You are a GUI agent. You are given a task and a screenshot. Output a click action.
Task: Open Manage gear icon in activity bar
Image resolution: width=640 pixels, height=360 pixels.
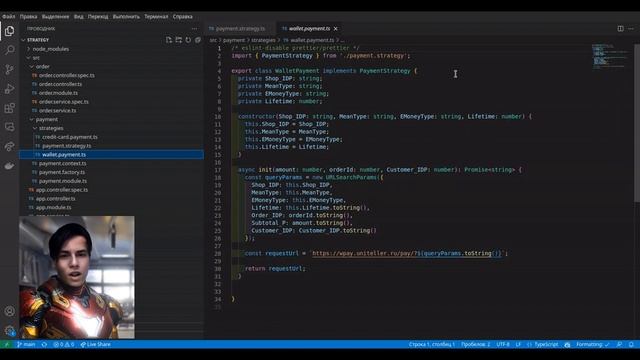9,331
